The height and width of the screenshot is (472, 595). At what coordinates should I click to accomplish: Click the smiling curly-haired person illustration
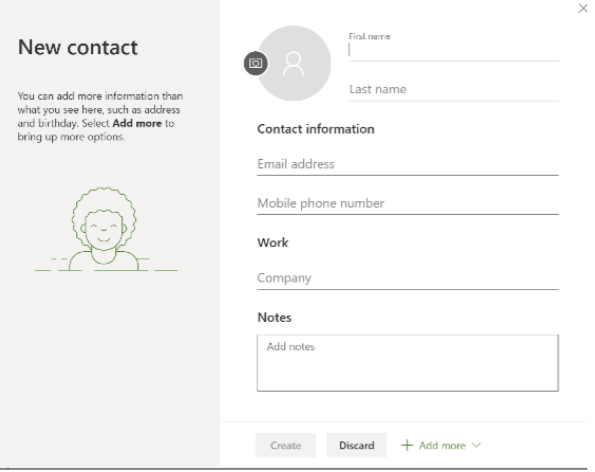106,229
